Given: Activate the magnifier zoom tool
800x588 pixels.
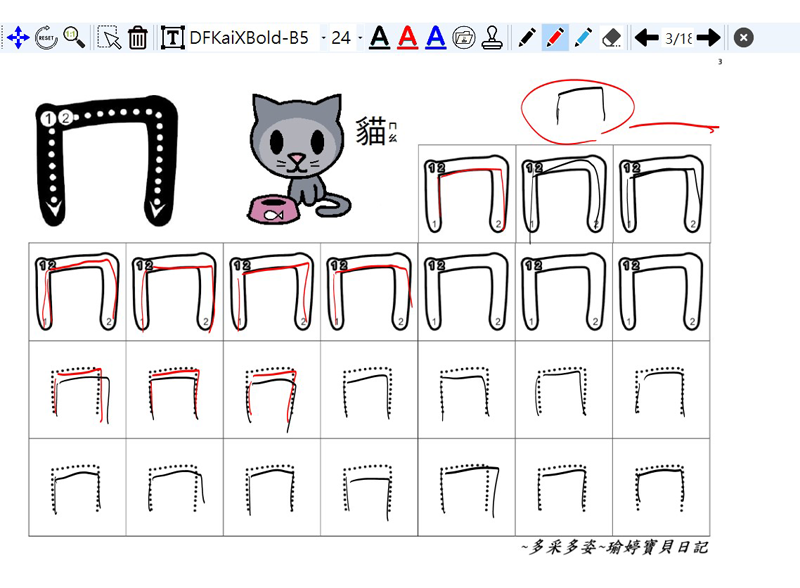Looking at the screenshot, I should tap(74, 38).
